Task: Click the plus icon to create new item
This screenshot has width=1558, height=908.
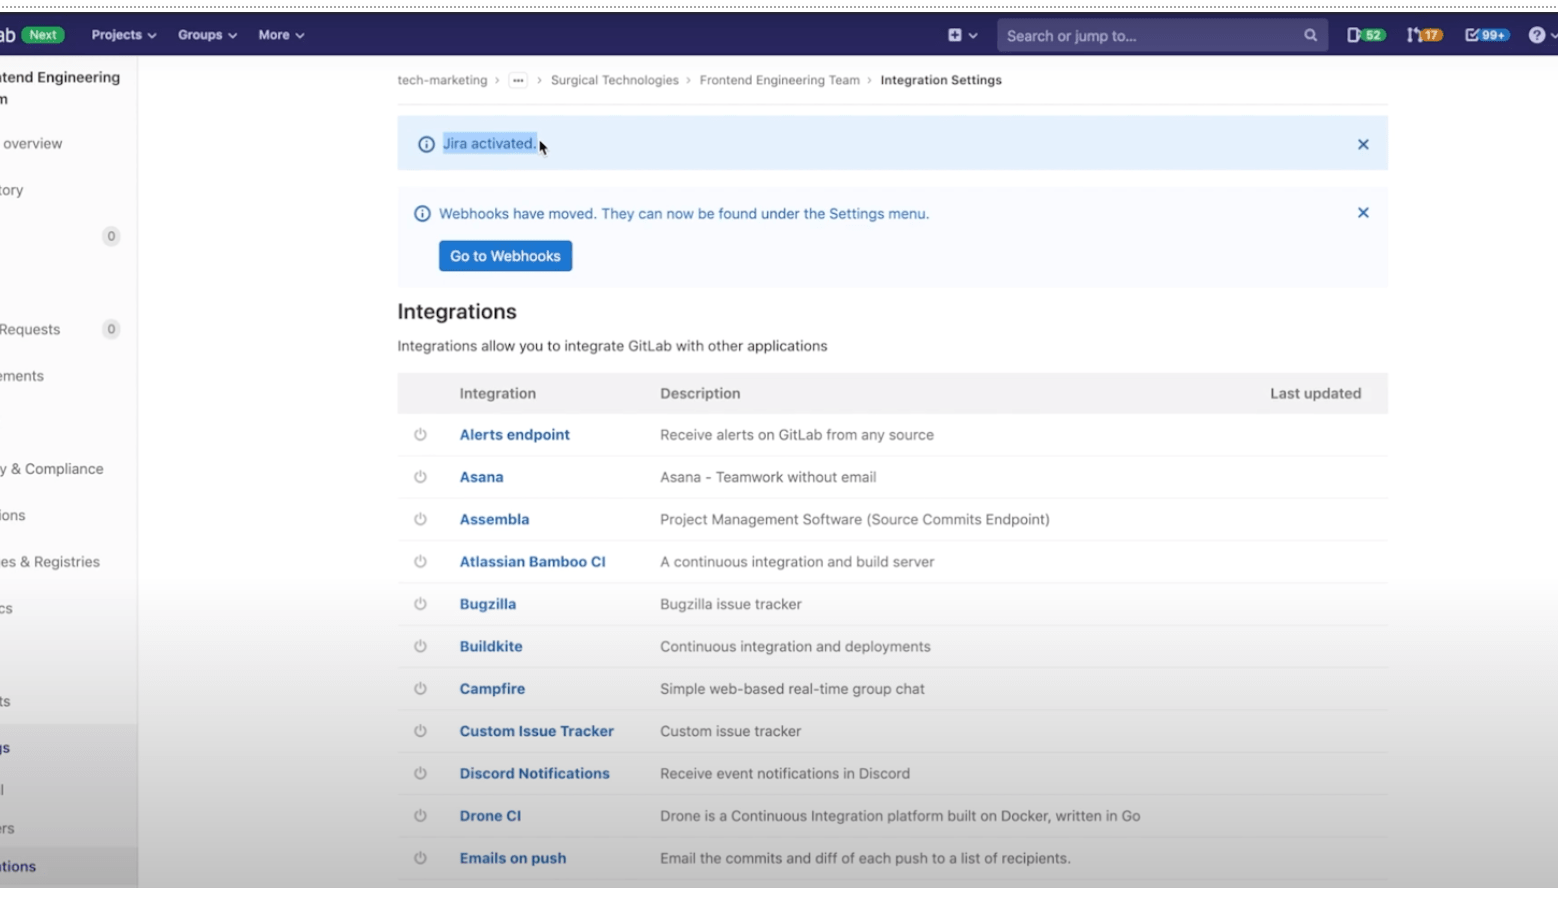Action: pyautogui.click(x=956, y=34)
